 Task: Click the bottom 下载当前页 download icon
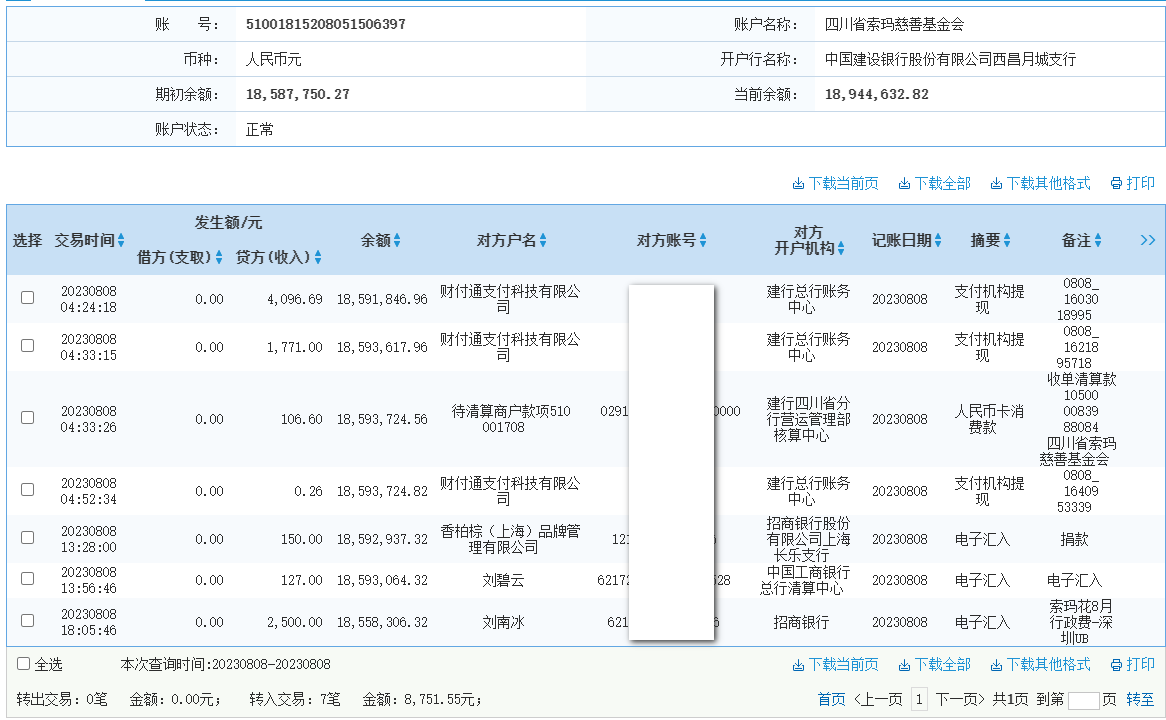(798, 665)
